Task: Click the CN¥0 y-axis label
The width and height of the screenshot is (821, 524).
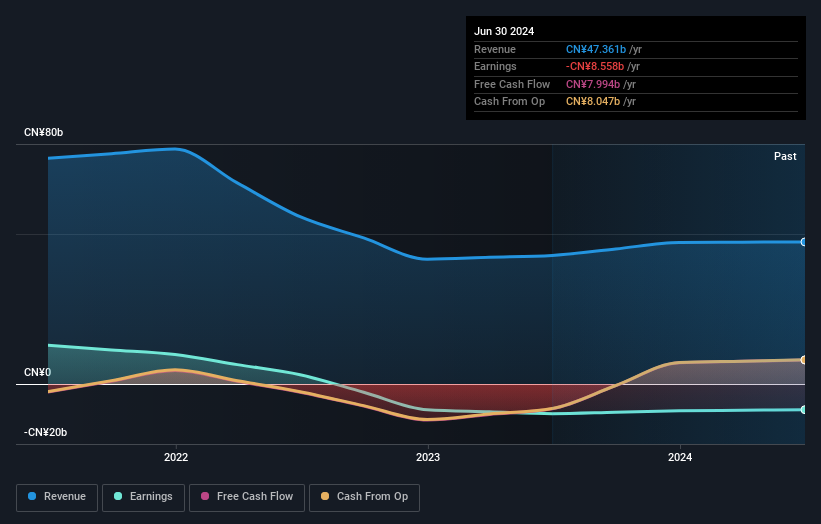Action: tap(37, 372)
